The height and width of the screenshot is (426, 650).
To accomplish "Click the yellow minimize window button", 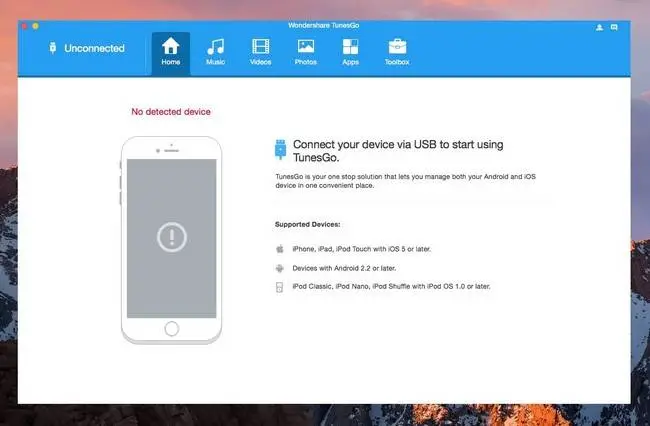I will (36, 26).
